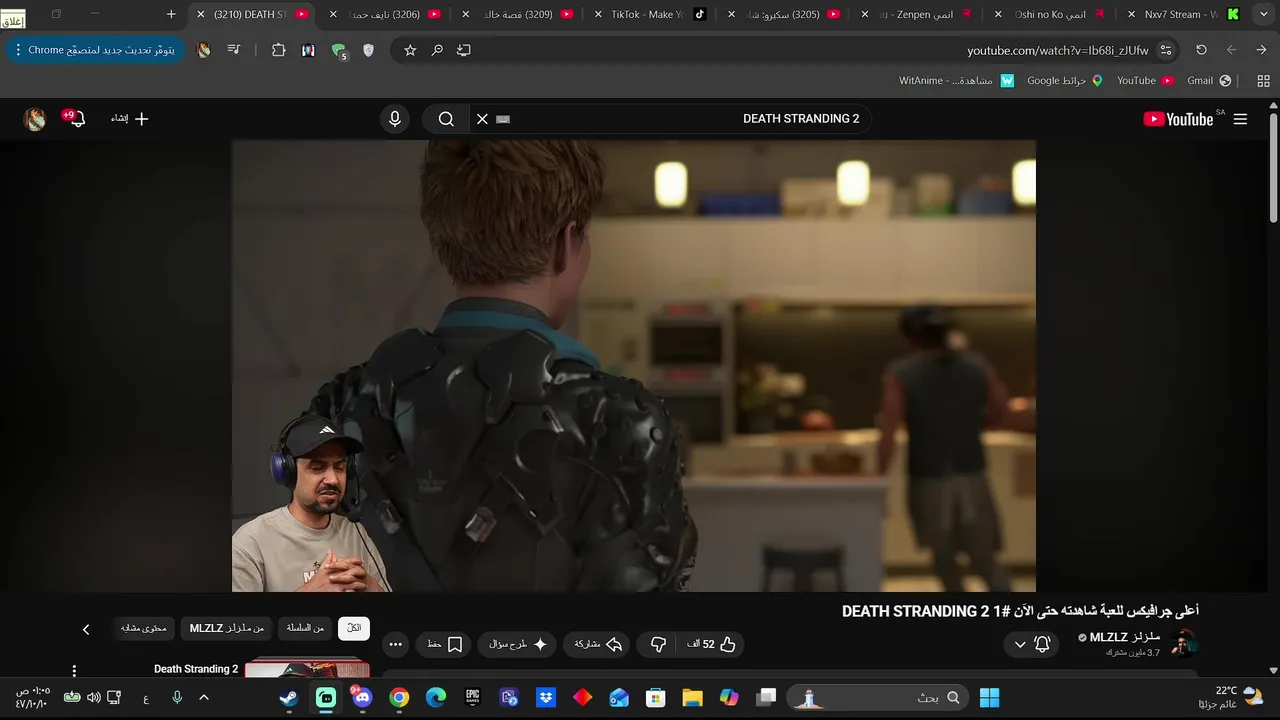Open the Ask a question (طرح سؤال) button
1280x720 pixels.
(x=518, y=644)
